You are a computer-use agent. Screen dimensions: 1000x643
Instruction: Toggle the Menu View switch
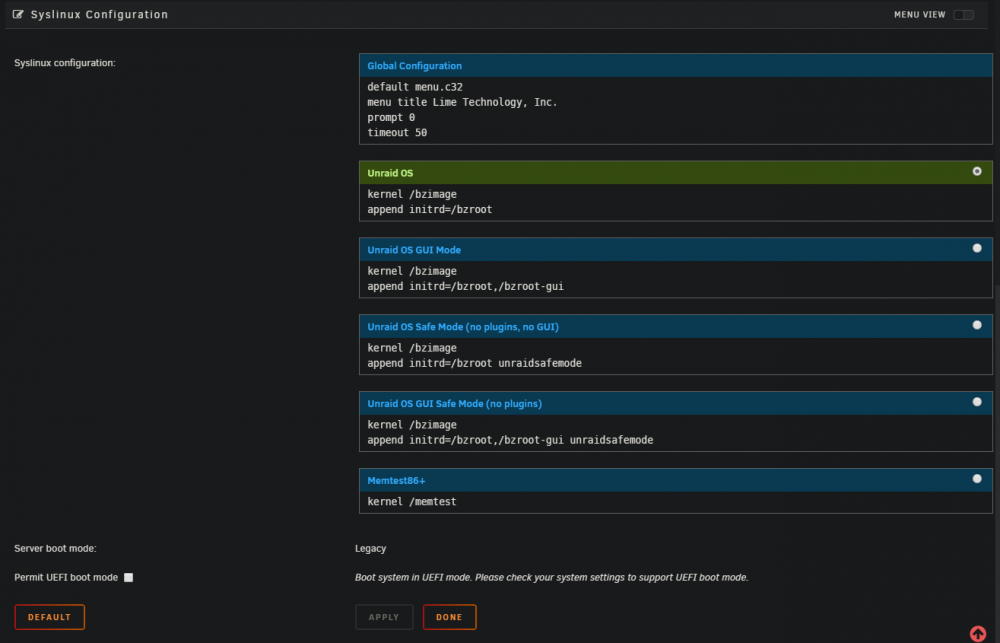pos(964,15)
